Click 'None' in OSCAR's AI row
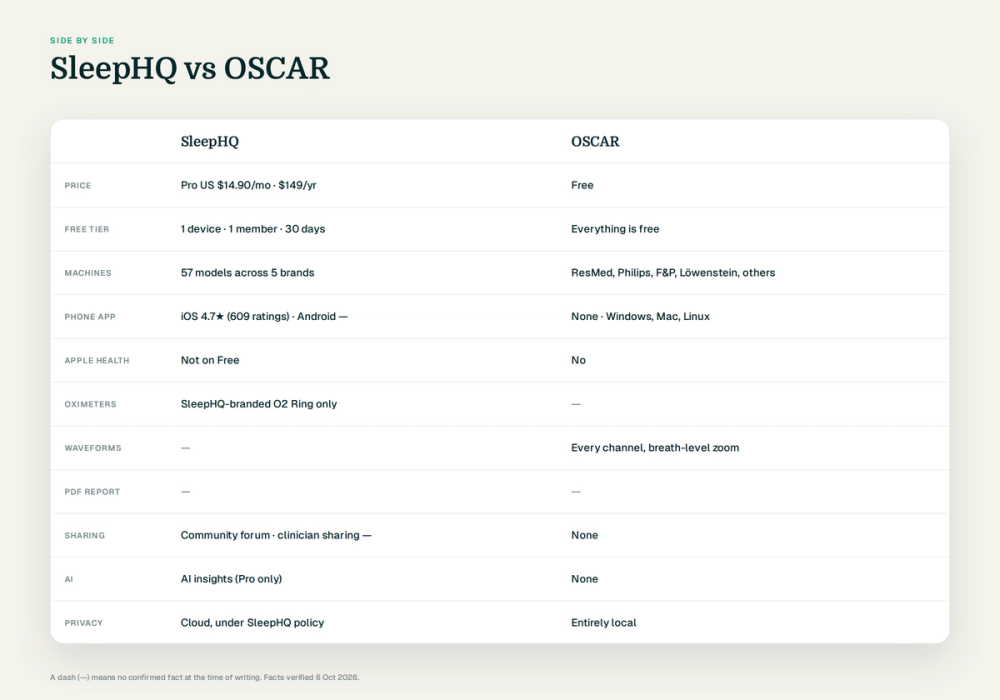Viewport: 1000px width, 700px height. point(585,579)
